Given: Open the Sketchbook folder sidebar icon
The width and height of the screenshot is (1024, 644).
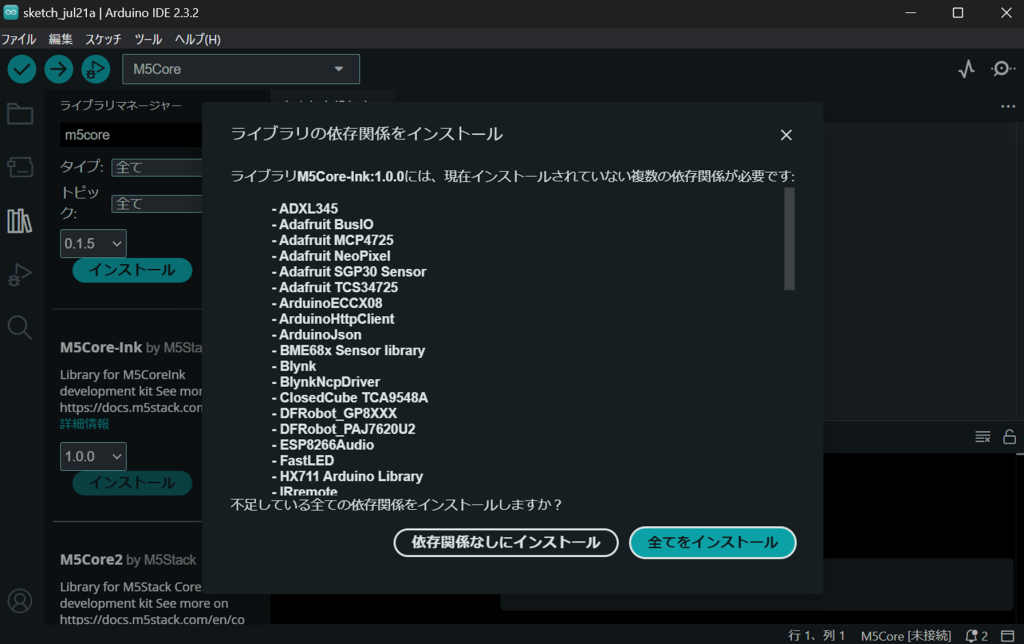Looking at the screenshot, I should tap(20, 114).
